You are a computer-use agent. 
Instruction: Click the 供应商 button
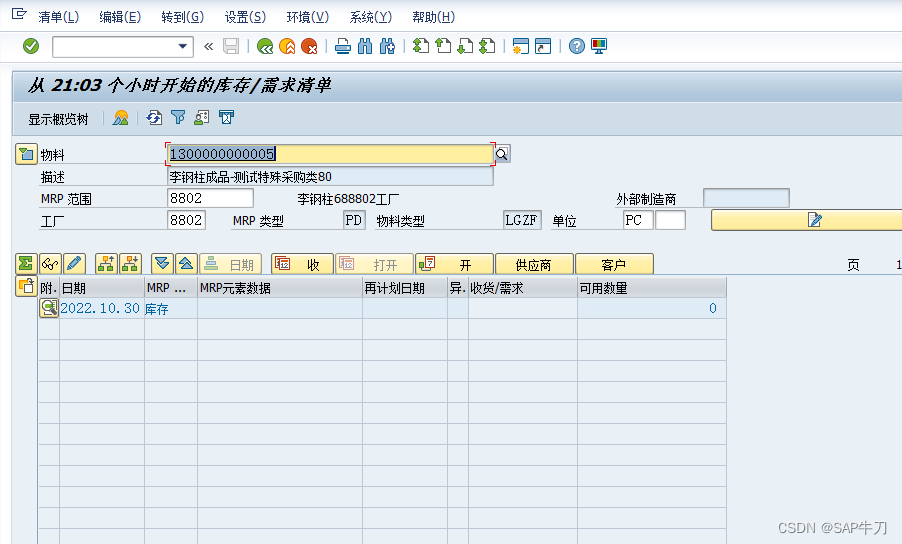coord(534,264)
